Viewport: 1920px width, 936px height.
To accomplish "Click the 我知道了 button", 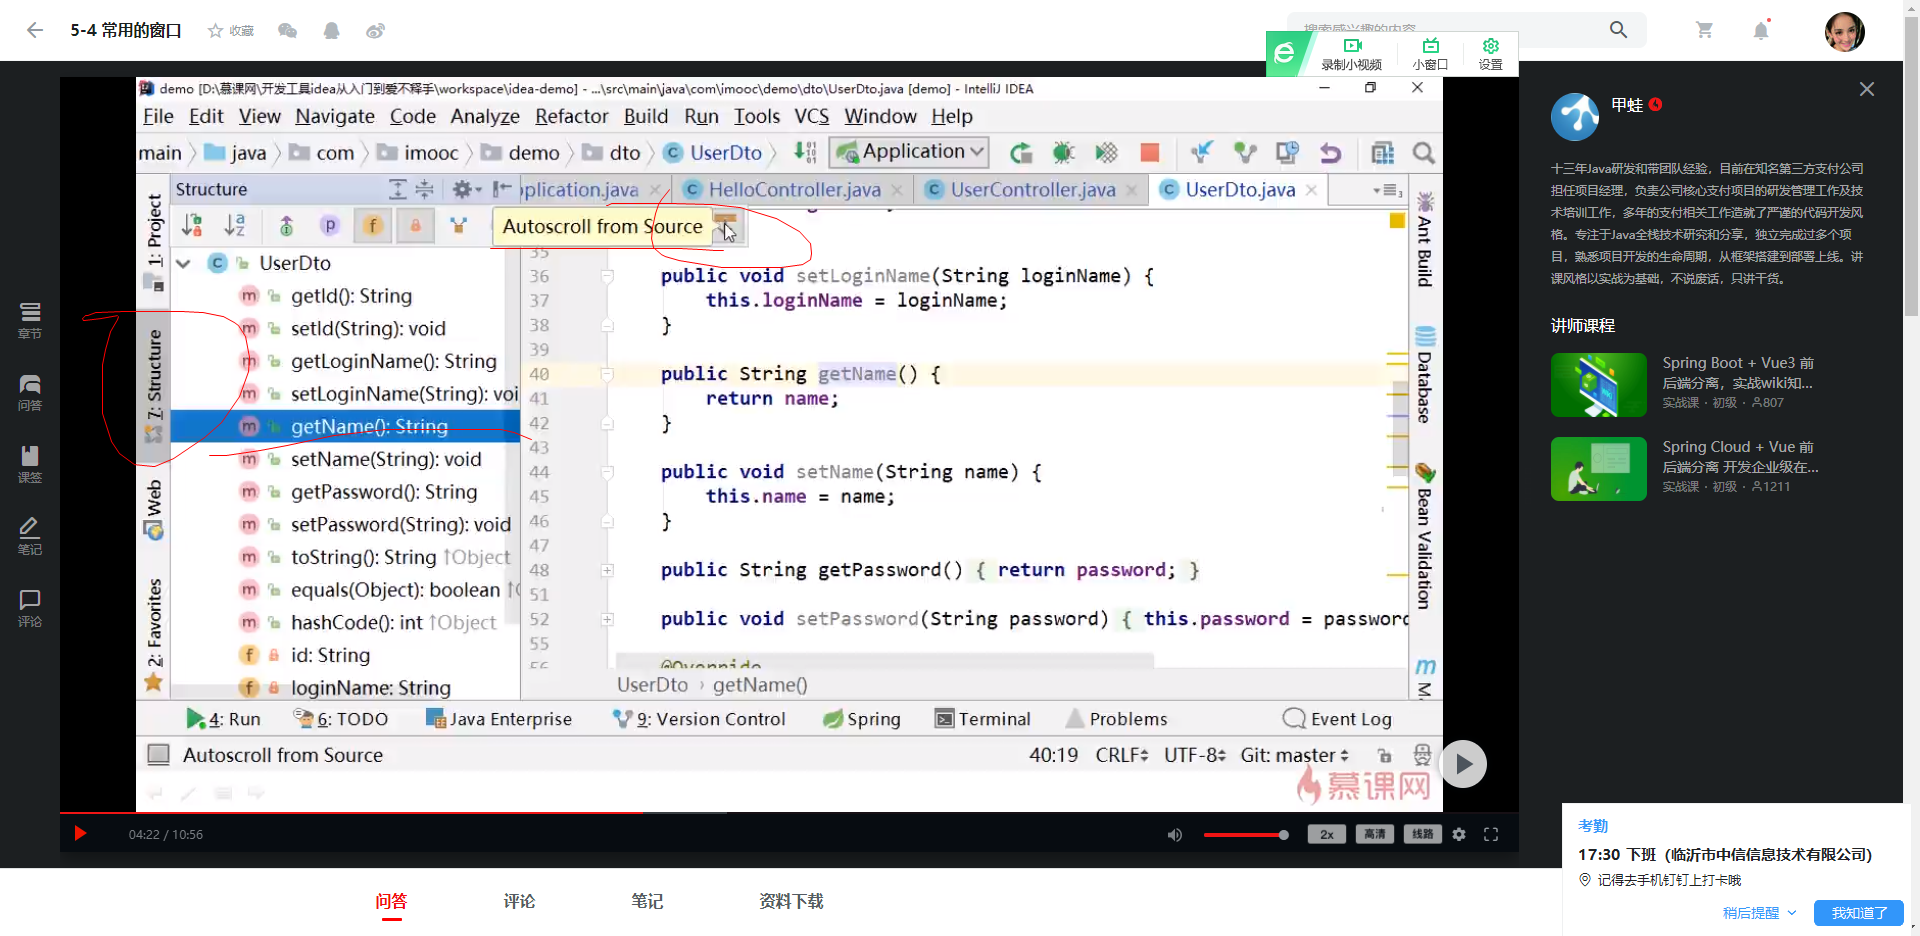I will click(1859, 913).
